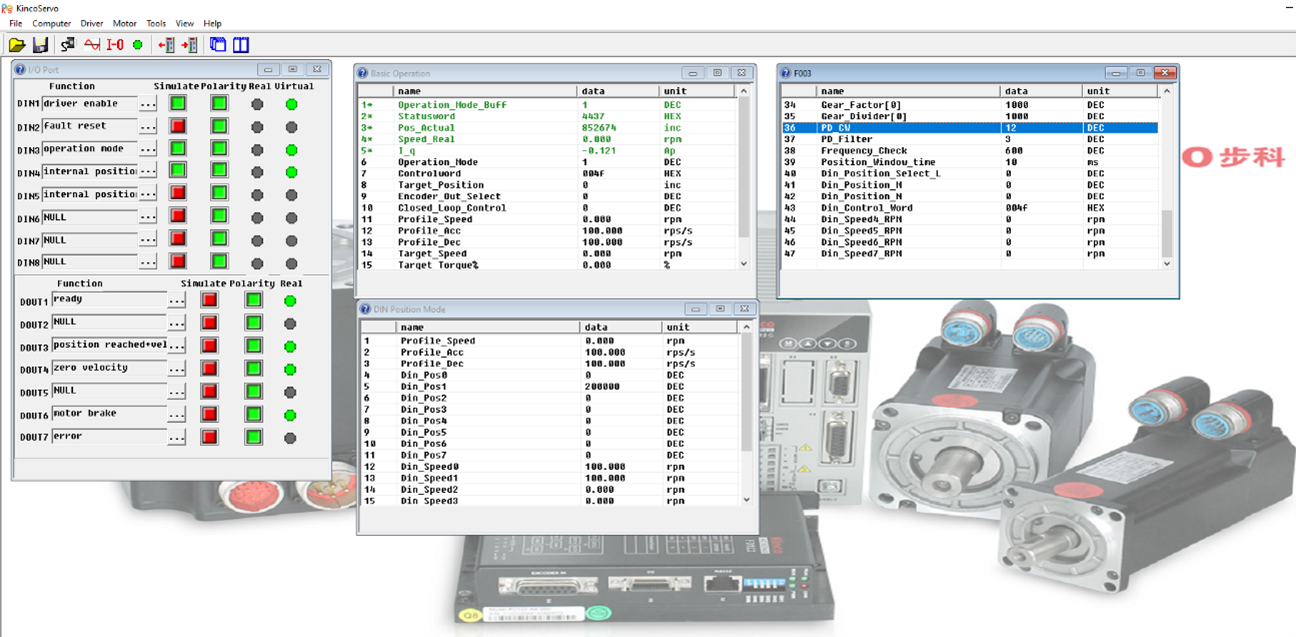Click down arrow of Basic Operation scrollbar
Screen dimensions: 1296x637
(x=743, y=264)
